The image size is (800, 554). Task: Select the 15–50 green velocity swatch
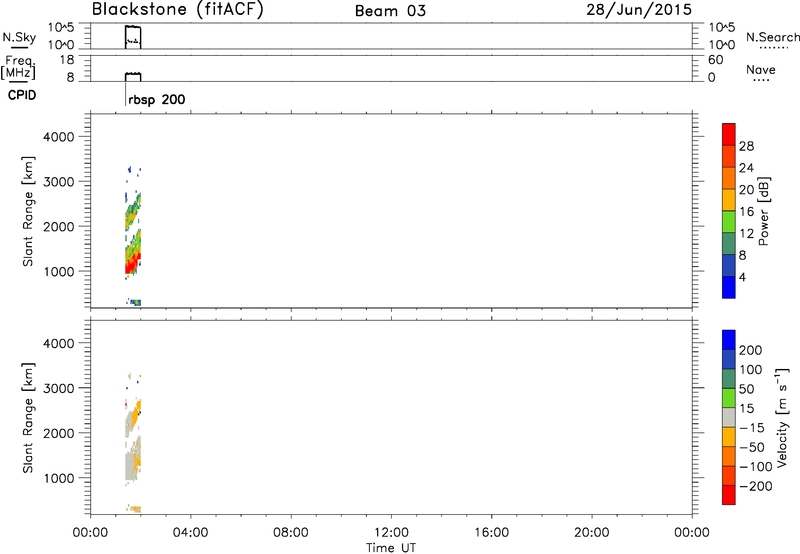click(729, 398)
